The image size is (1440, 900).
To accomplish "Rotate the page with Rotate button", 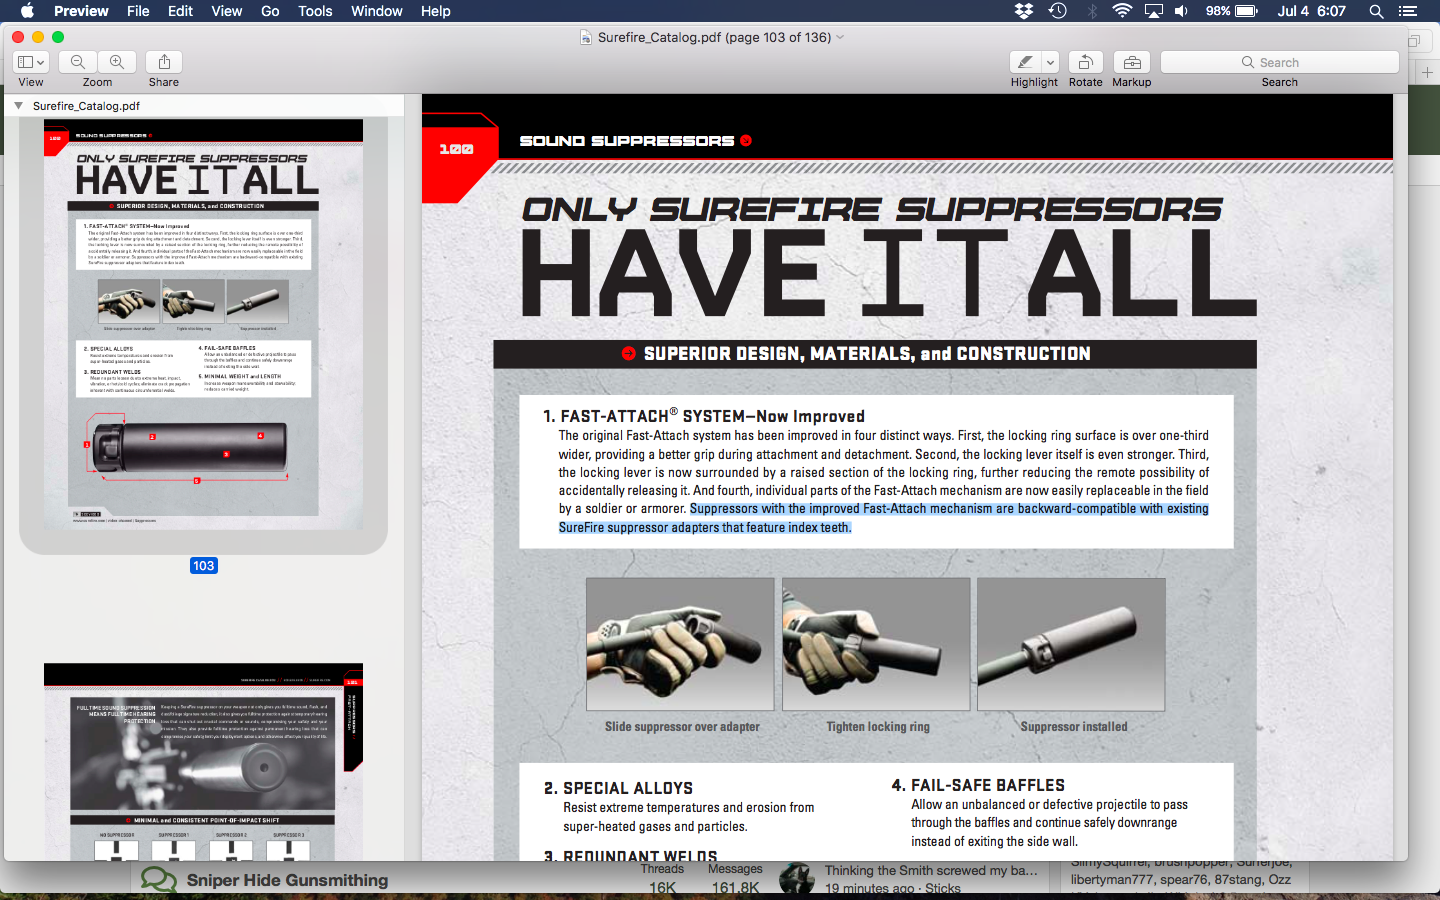I will coord(1085,62).
